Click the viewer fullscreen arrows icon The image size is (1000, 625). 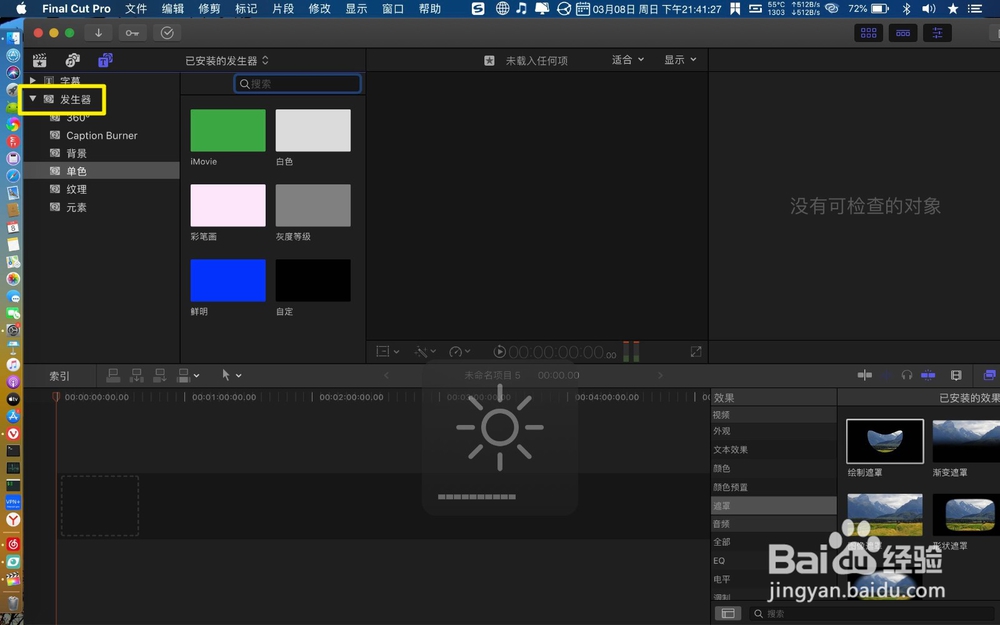(x=696, y=351)
